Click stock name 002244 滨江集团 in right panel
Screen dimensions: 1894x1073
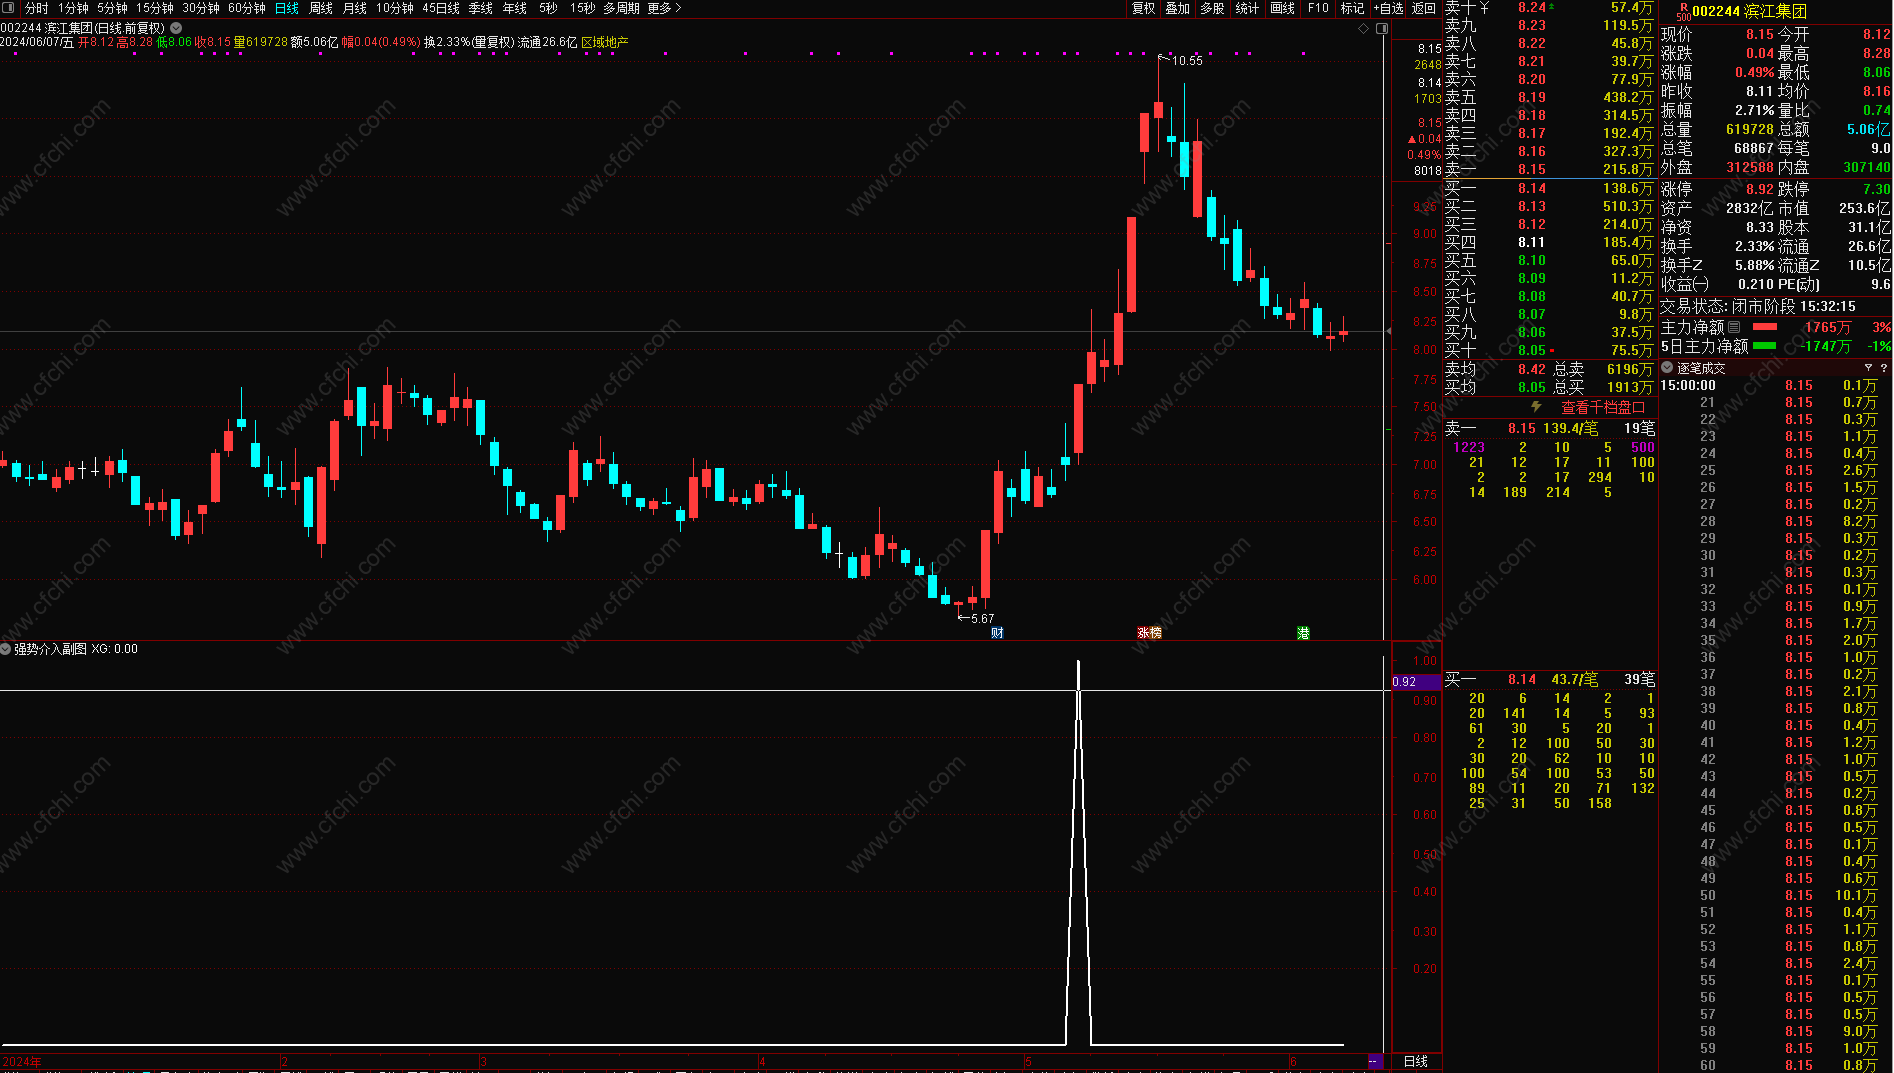coord(1749,11)
